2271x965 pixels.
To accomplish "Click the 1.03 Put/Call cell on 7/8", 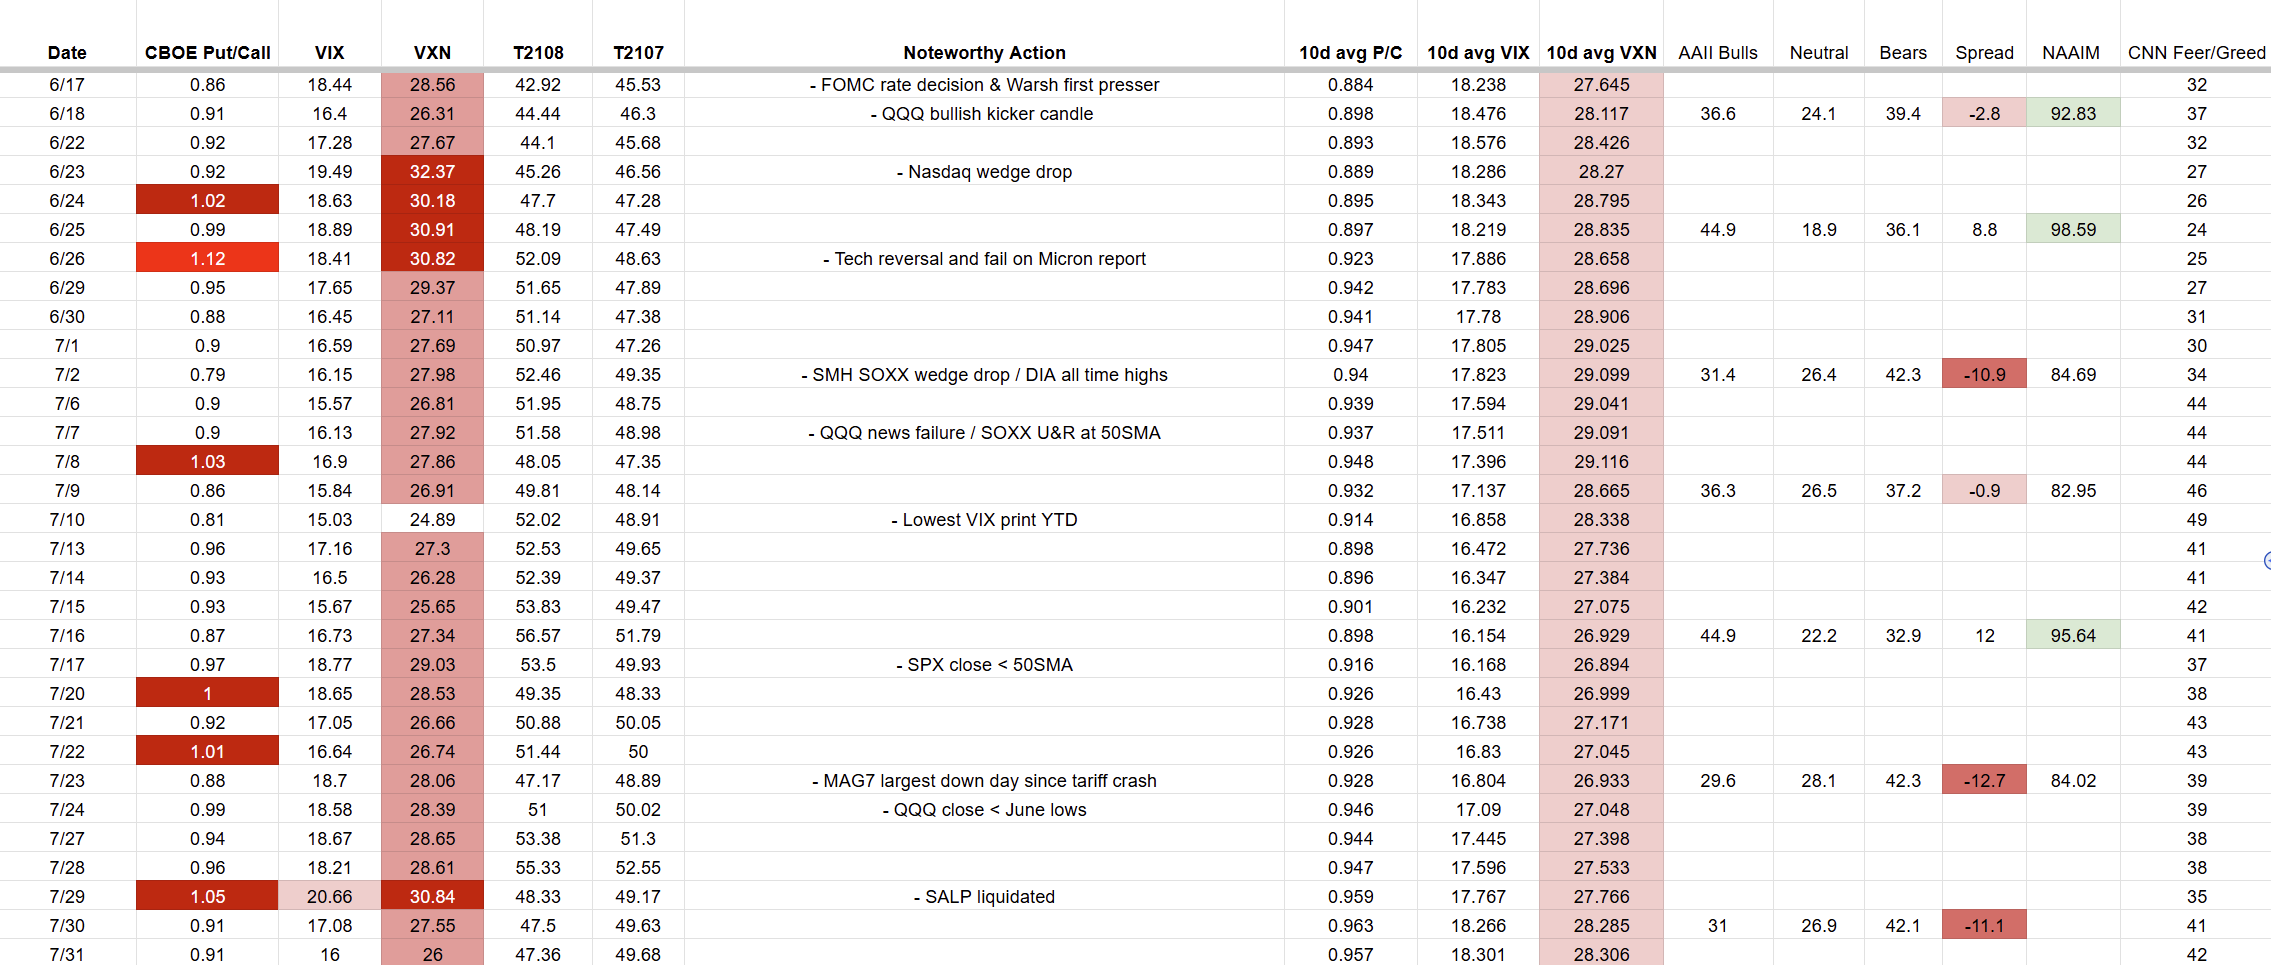I will click(207, 462).
